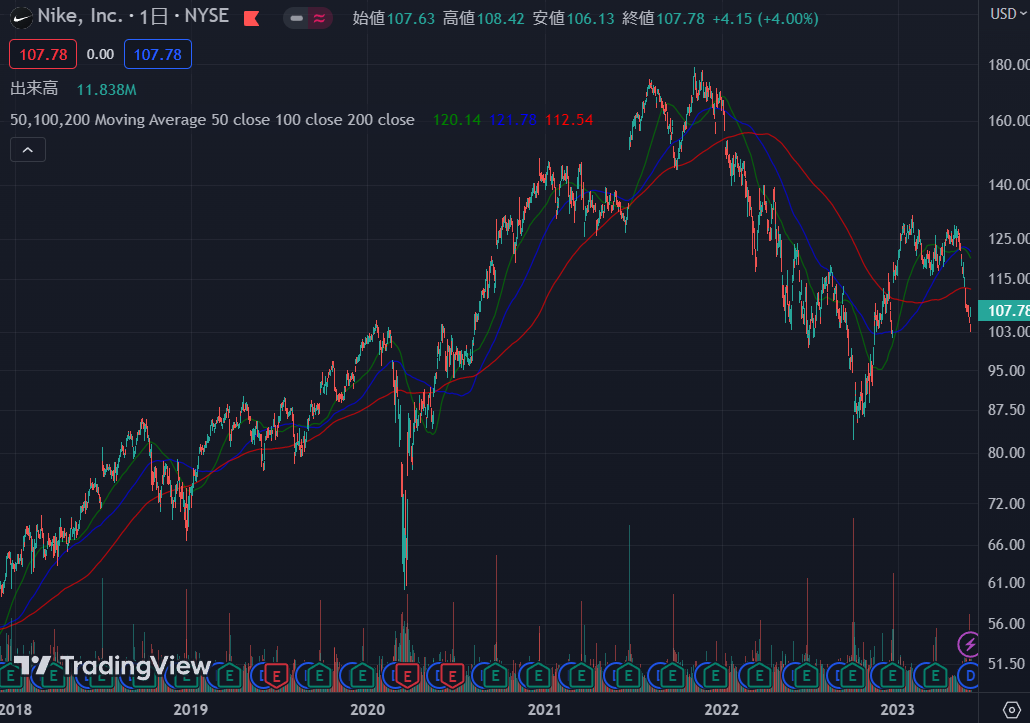The width and height of the screenshot is (1030, 723).
Task: Click the 高値 108.42 high value
Action: point(483,18)
